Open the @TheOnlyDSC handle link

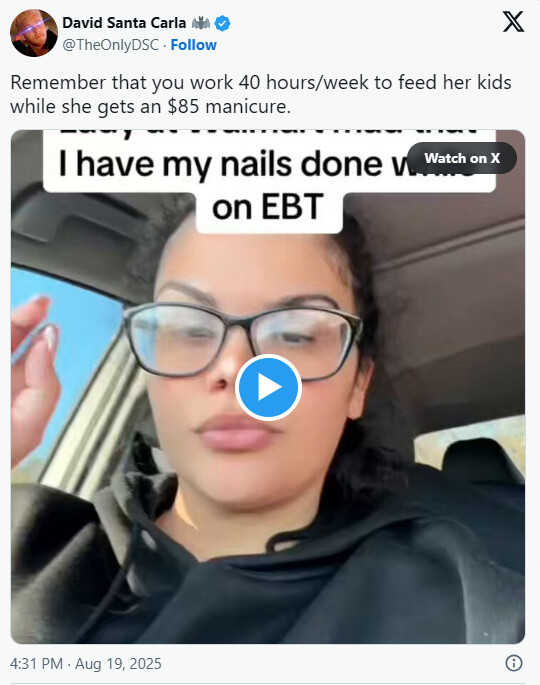tap(111, 45)
